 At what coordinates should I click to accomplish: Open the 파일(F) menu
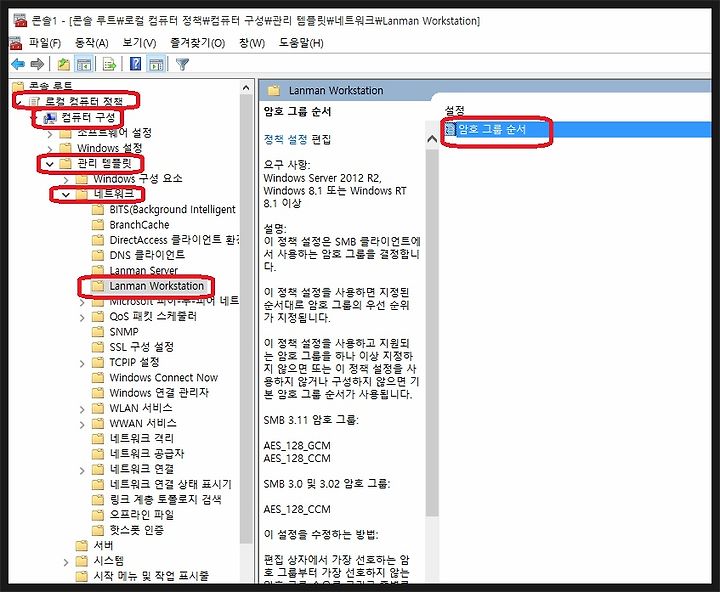(45, 43)
